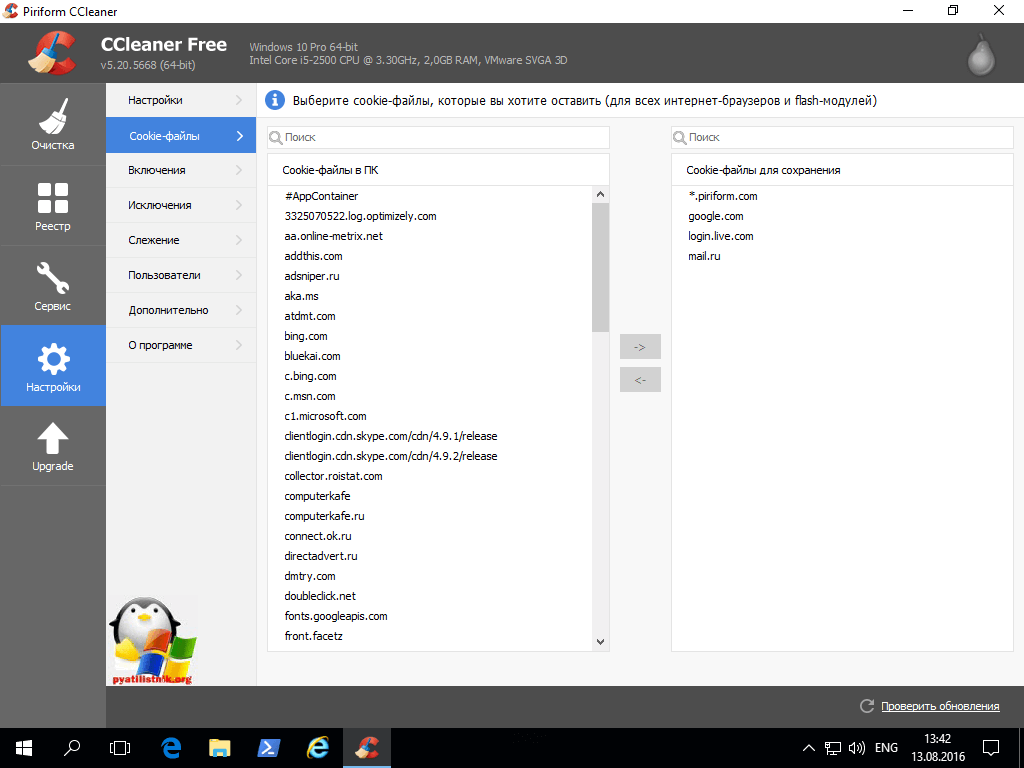The width and height of the screenshot is (1024, 768).
Task: Open File Explorer from the taskbar
Action: pyautogui.click(x=220, y=747)
